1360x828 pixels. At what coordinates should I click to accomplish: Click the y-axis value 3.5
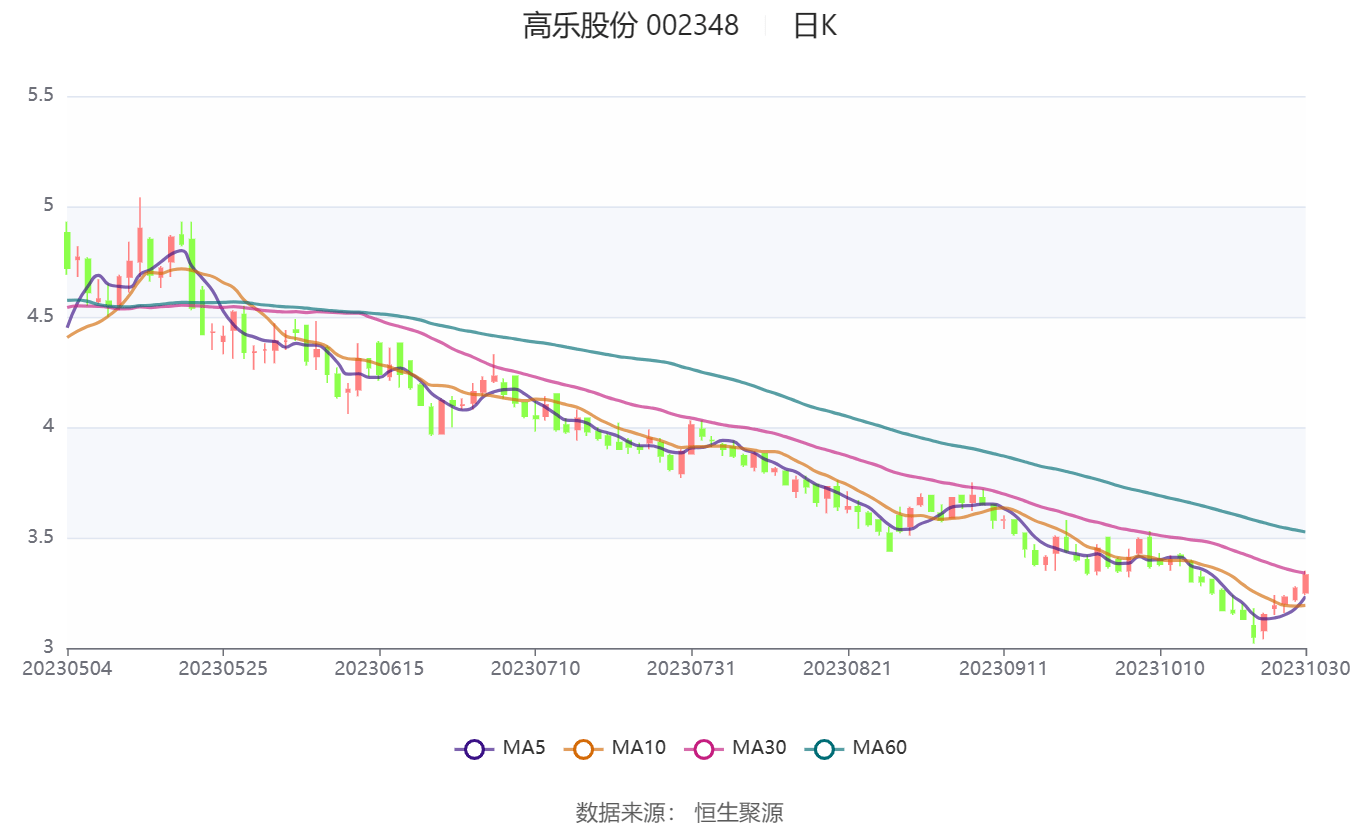[x=40, y=538]
